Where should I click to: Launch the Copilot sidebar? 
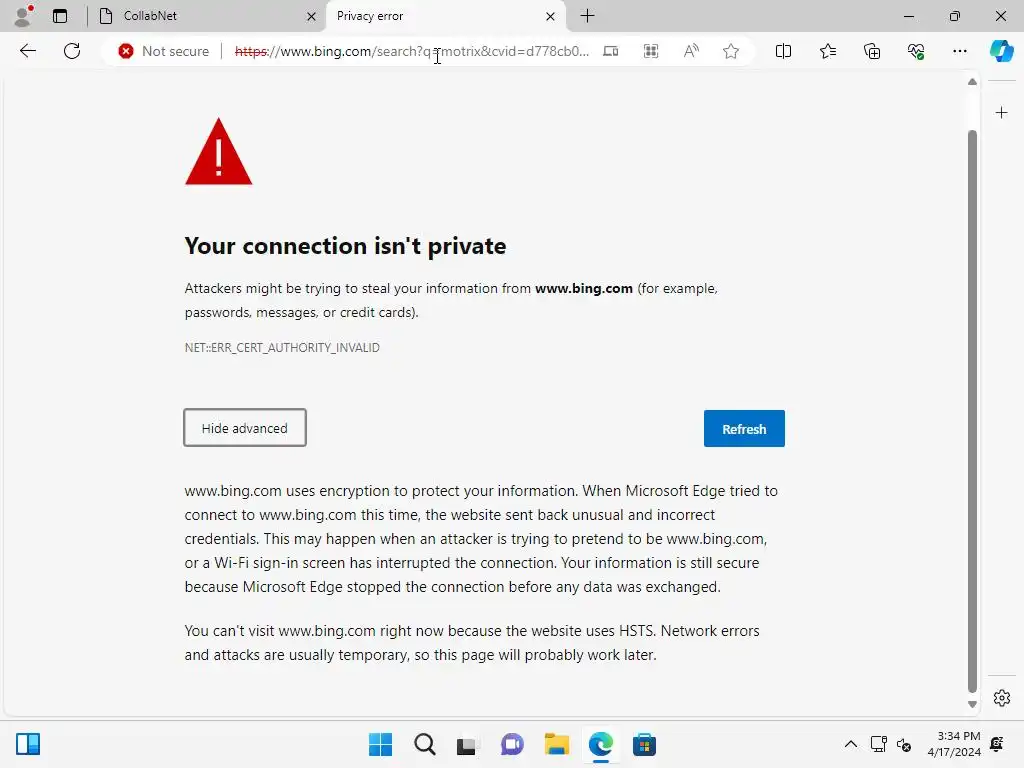click(1001, 51)
